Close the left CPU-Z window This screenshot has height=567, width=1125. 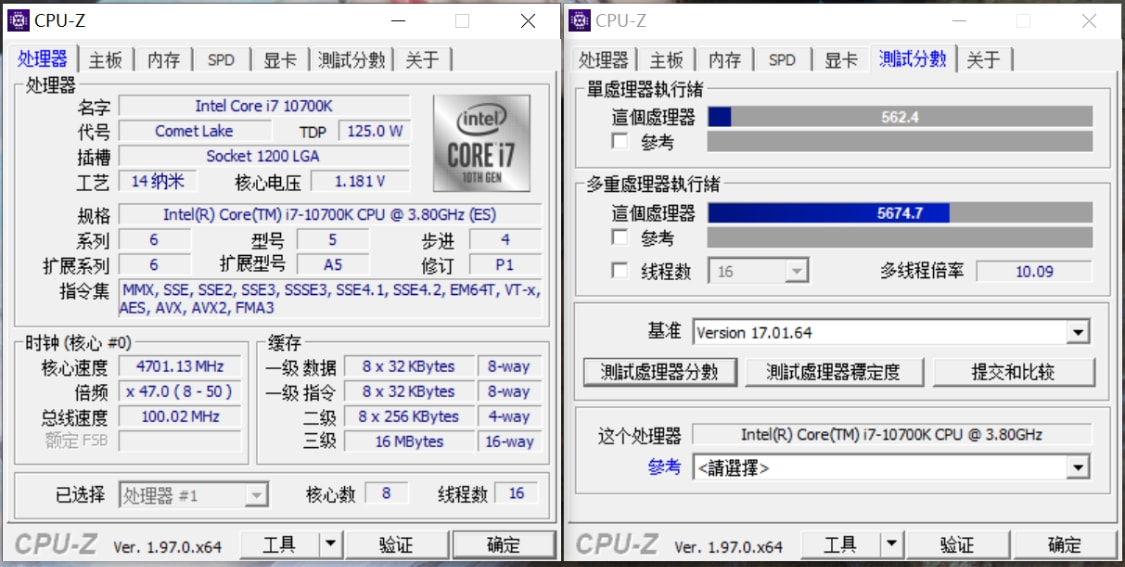pos(528,21)
